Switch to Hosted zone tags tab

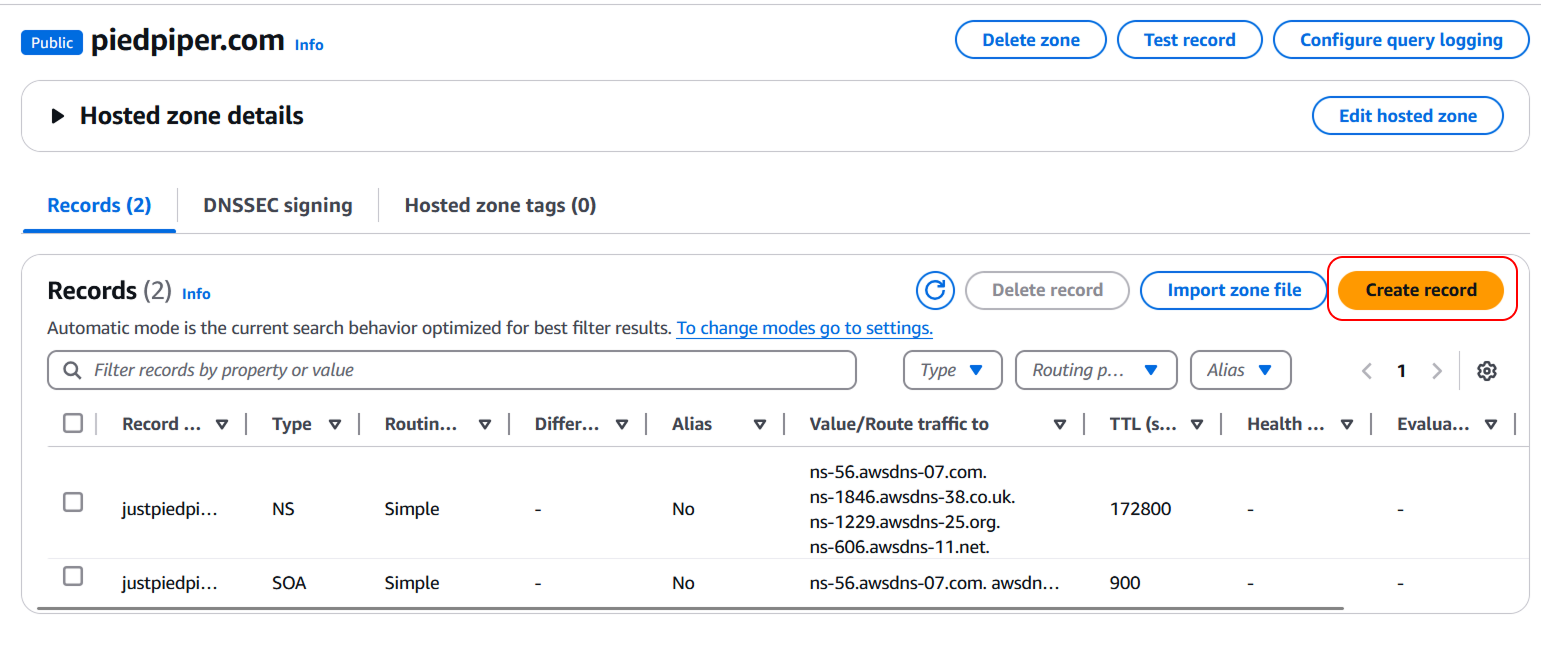[500, 205]
